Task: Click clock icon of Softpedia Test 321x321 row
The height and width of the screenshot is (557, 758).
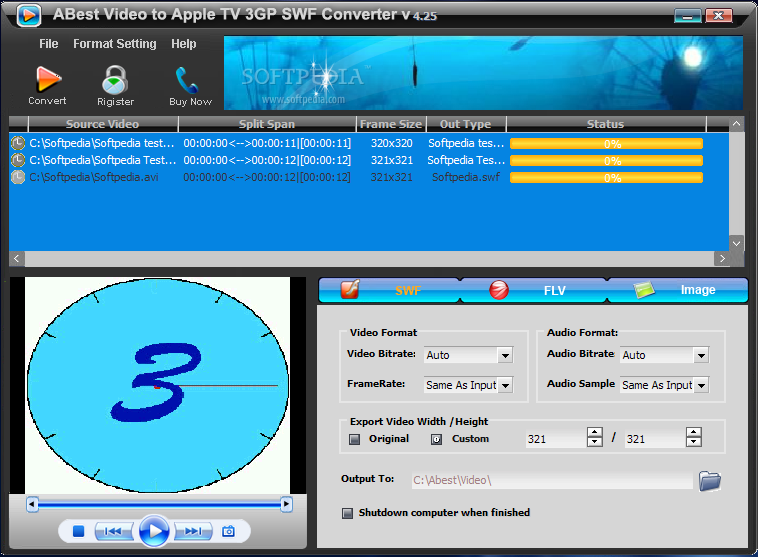Action: pos(18,160)
